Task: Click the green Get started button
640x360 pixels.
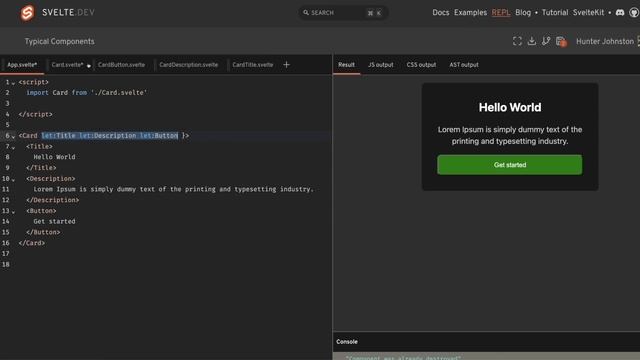Action: coord(510,164)
